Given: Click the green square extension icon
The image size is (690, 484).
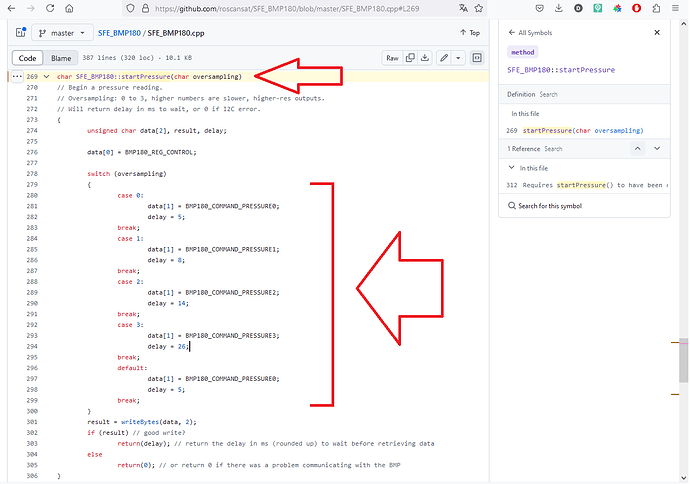Looking at the screenshot, I should pyautogui.click(x=598, y=8).
